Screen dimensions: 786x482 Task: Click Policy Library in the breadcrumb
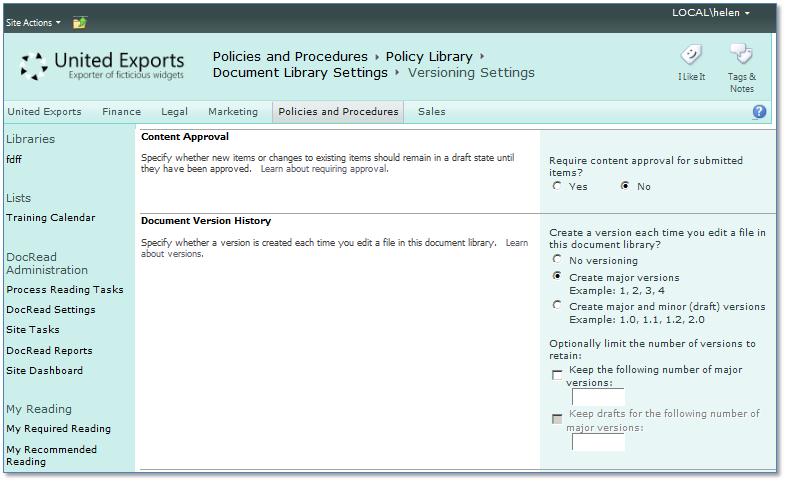click(429, 57)
